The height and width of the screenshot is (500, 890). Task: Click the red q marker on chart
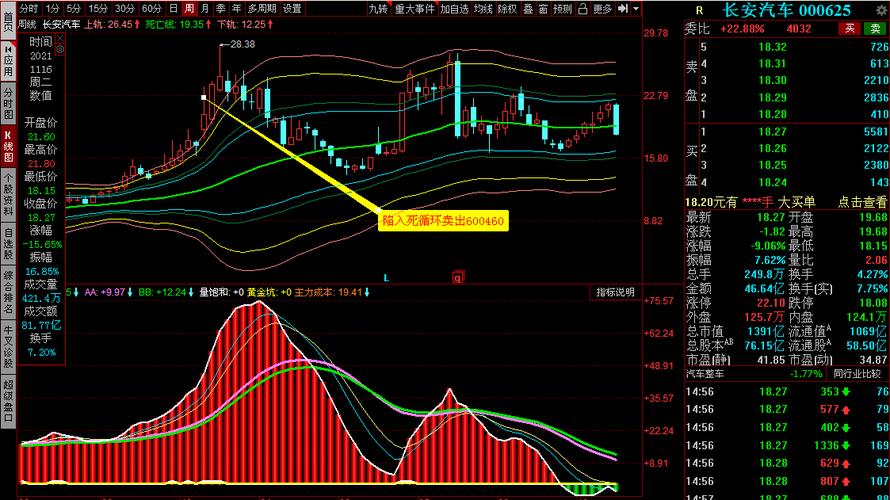457,277
